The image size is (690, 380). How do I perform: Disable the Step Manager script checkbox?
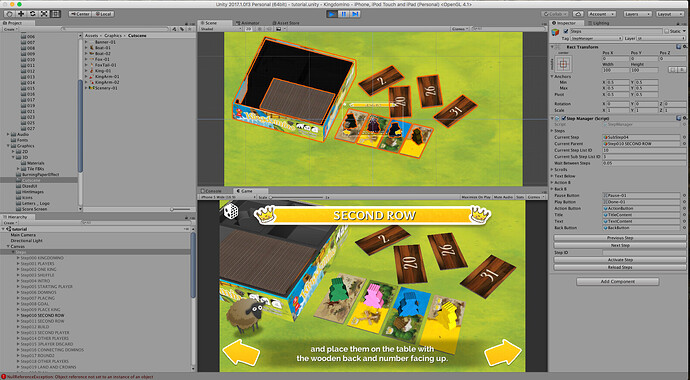tap(564, 118)
